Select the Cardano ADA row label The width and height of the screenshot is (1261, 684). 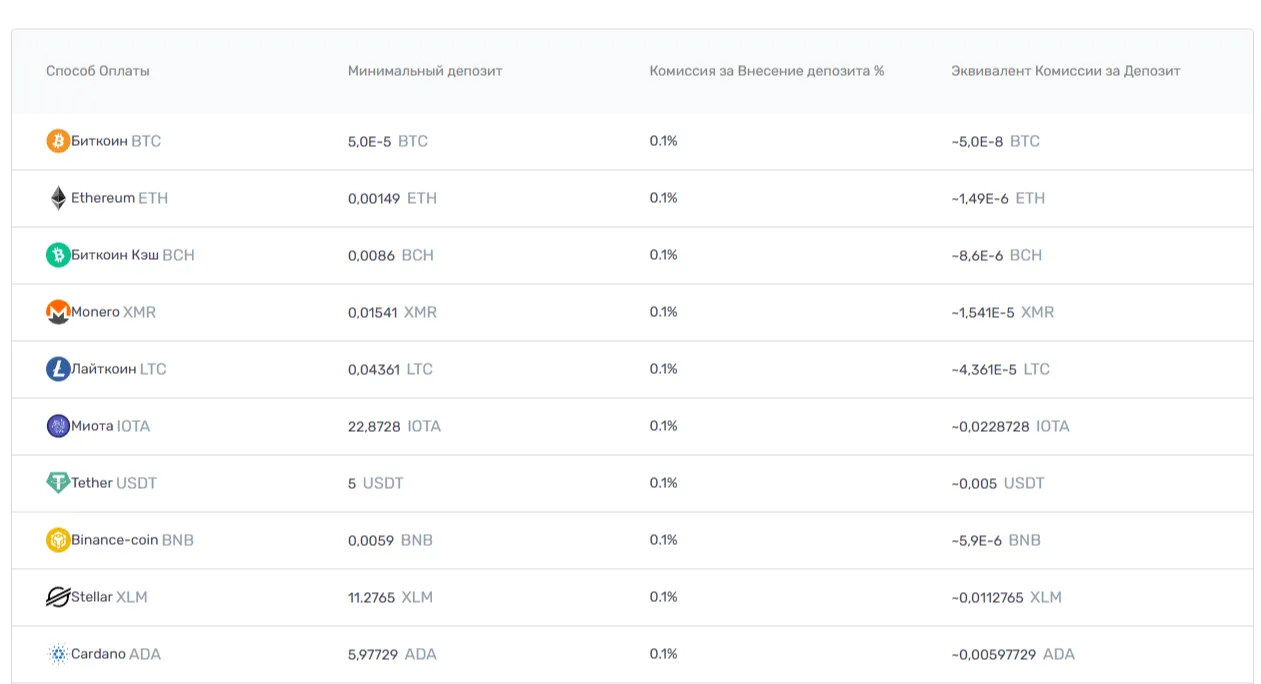coord(116,654)
